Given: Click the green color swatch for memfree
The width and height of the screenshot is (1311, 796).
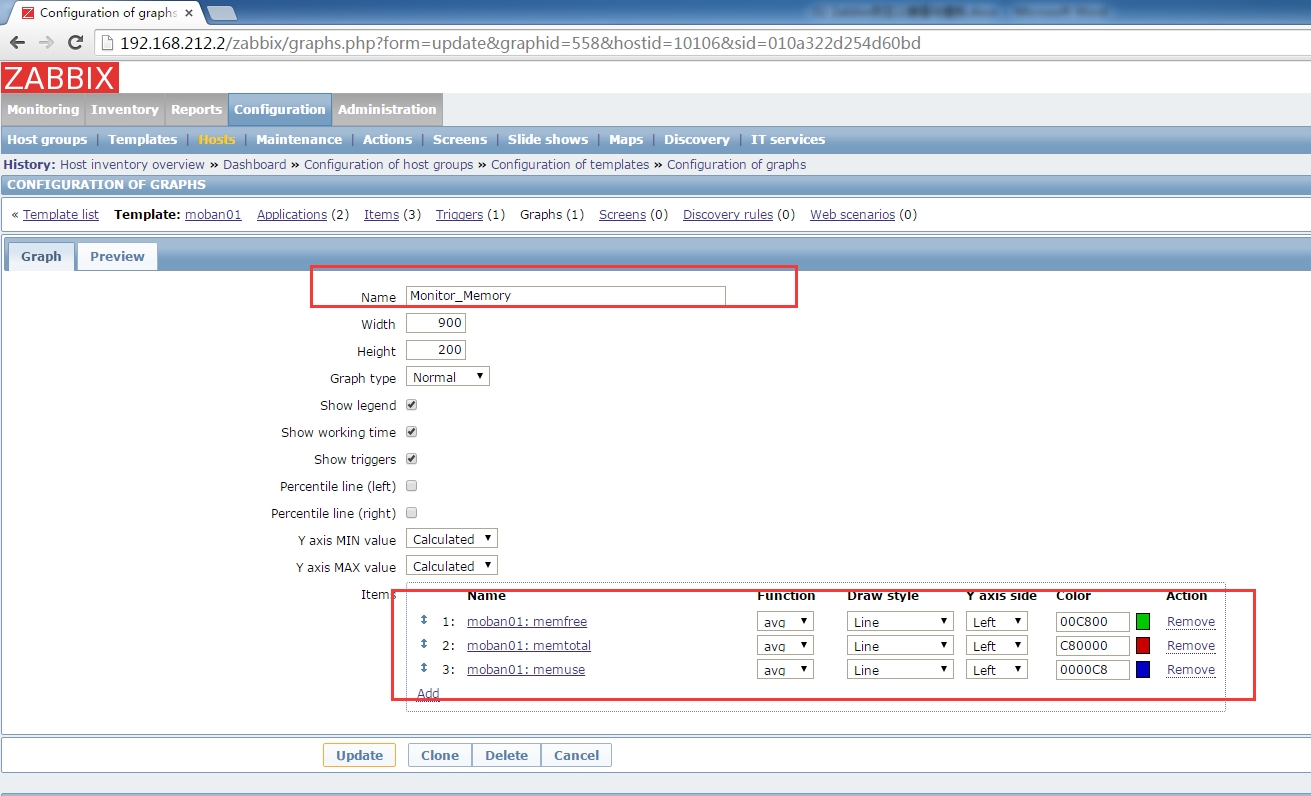Looking at the screenshot, I should click(1143, 622).
